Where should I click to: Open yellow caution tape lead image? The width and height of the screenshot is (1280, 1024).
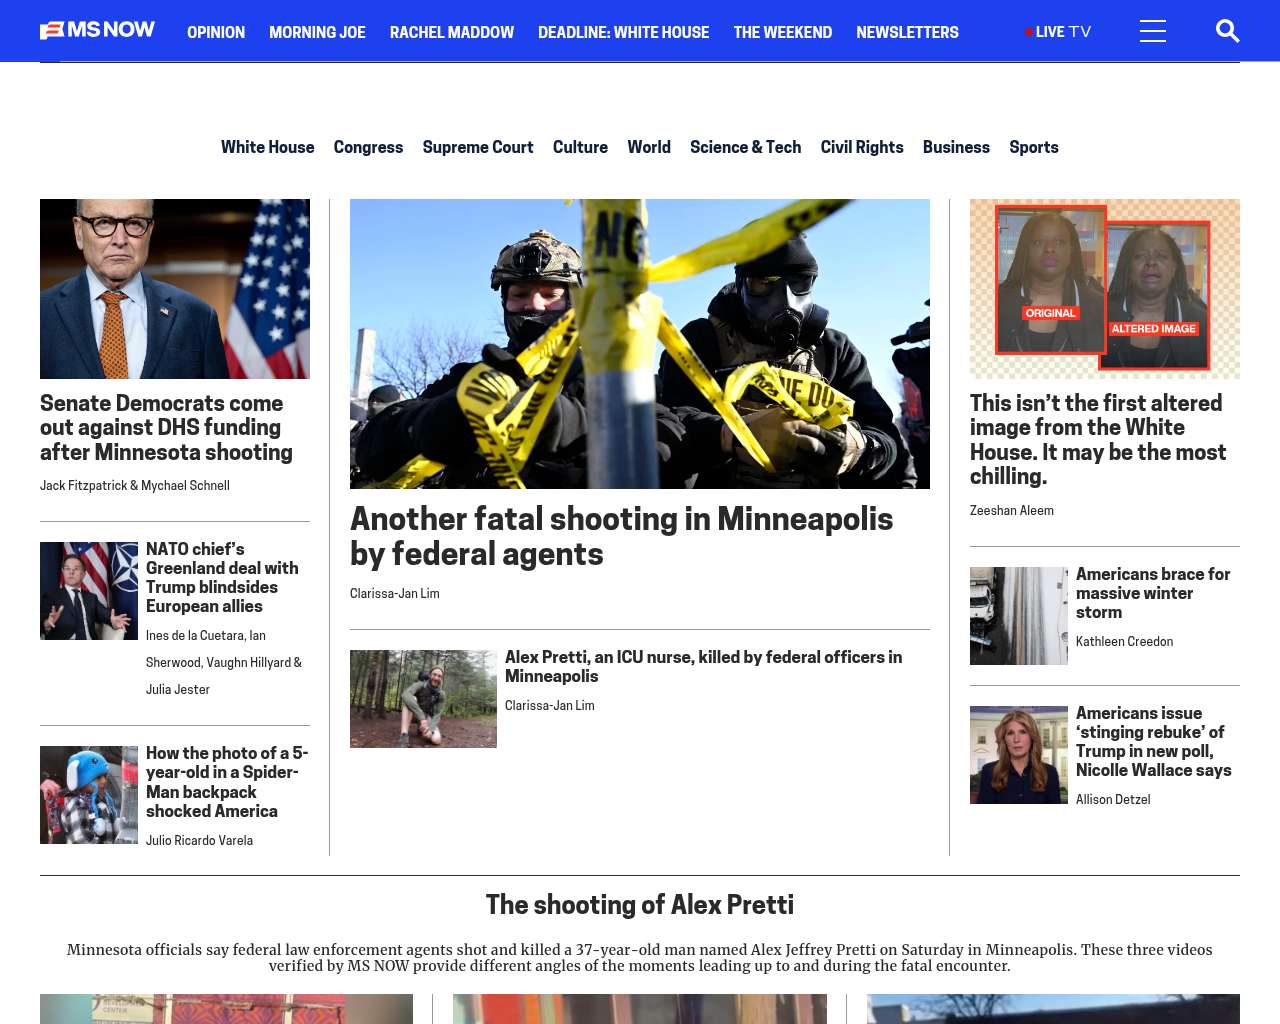coord(640,344)
